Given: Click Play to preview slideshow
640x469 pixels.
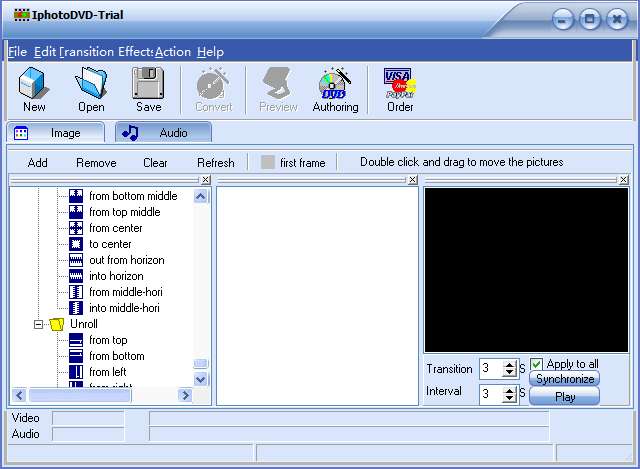Looking at the screenshot, I should pos(565,396).
